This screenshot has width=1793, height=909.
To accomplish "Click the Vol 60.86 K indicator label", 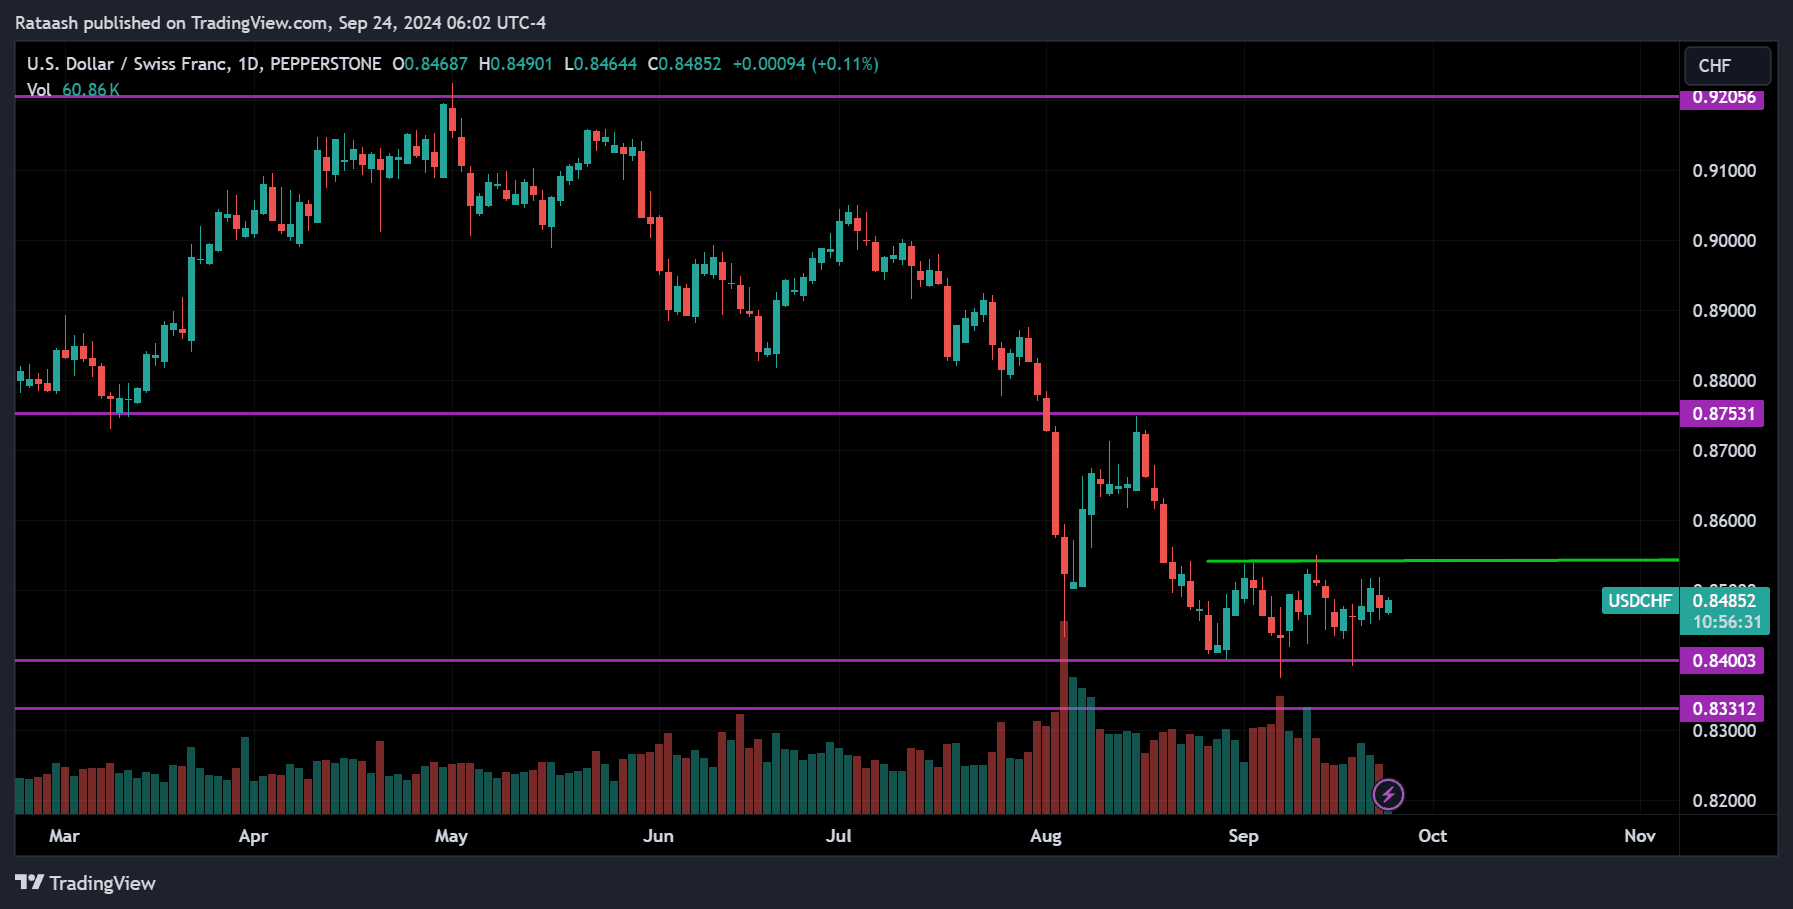I will (x=73, y=89).
